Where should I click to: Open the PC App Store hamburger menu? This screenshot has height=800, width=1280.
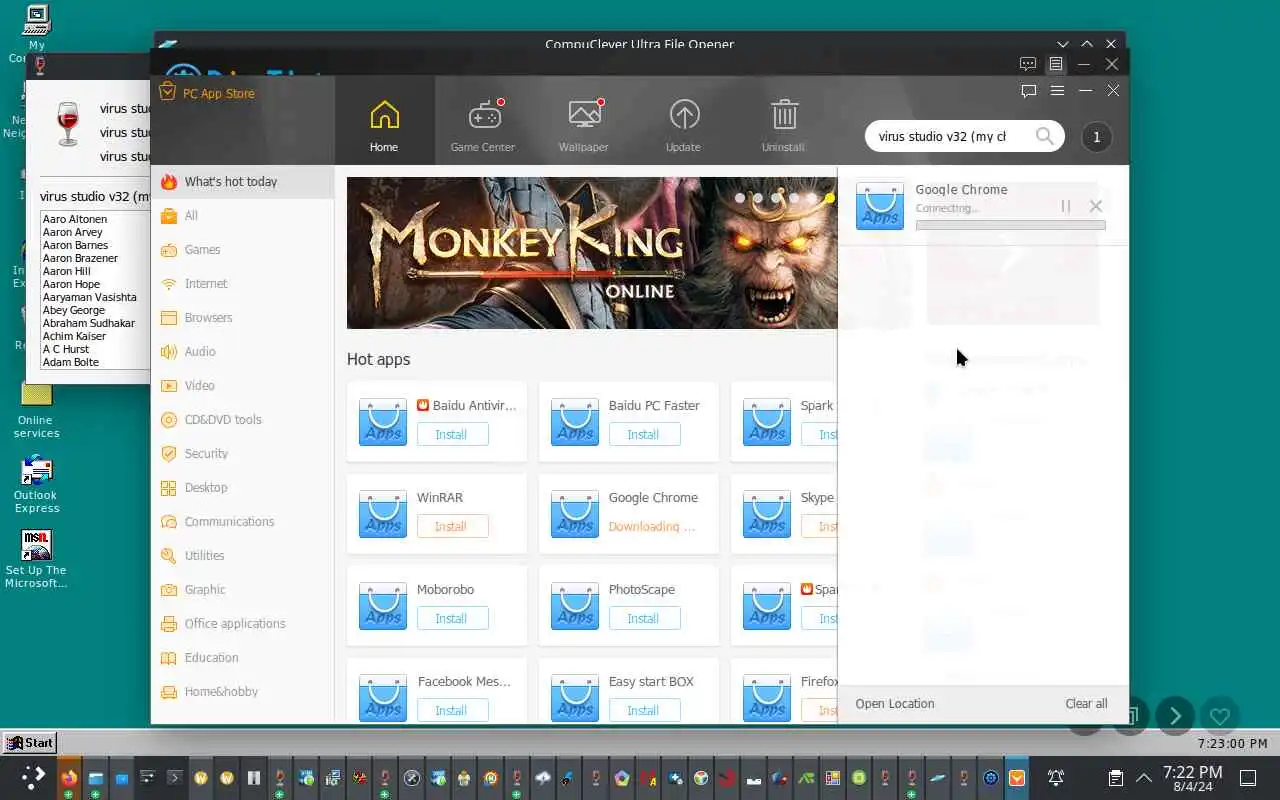[1057, 90]
